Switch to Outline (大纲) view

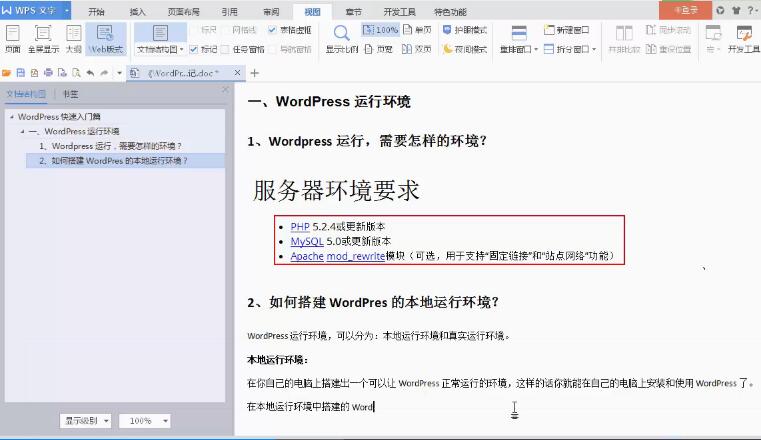click(73, 38)
